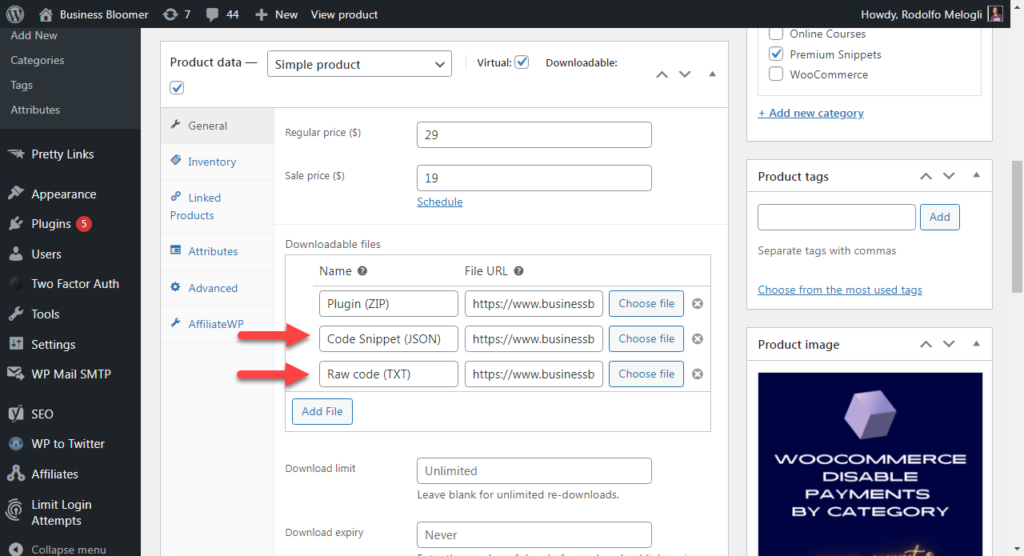Move Product image panel up
The height and width of the screenshot is (556, 1024).
[x=926, y=344]
